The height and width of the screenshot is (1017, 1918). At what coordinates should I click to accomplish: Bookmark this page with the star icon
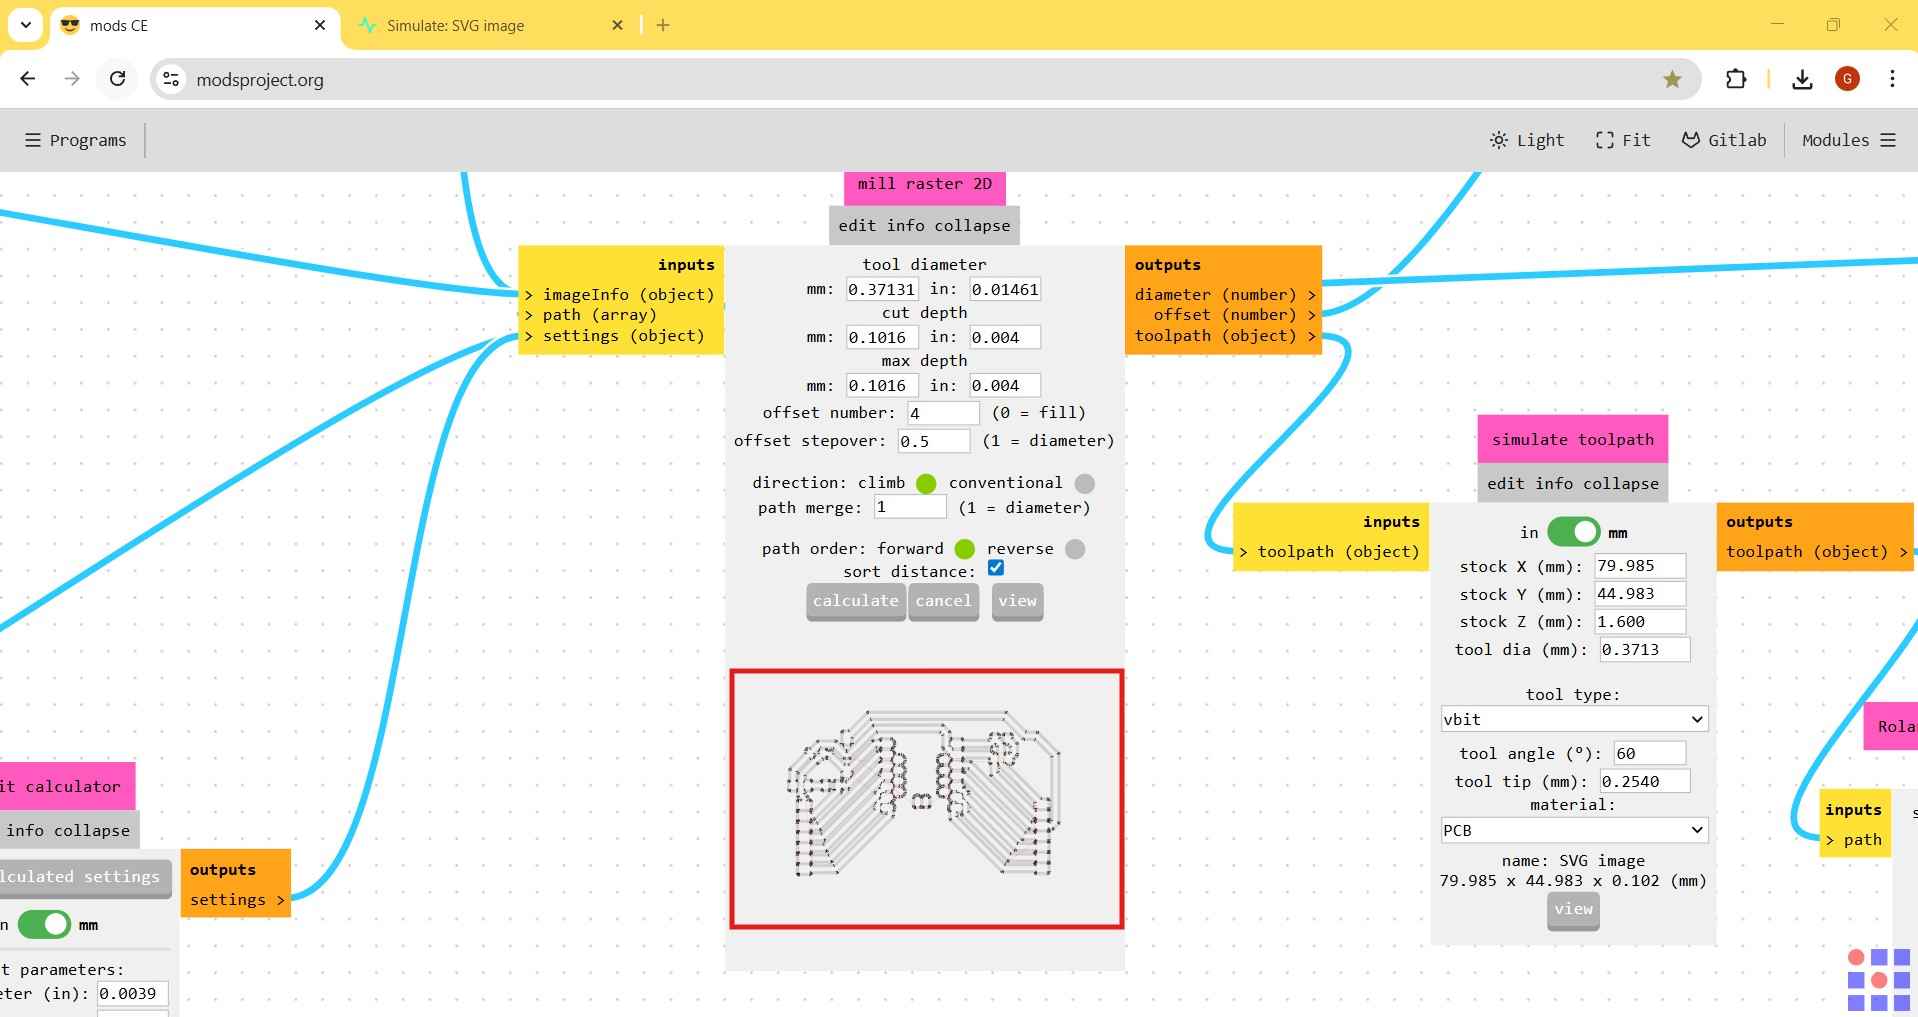(1672, 79)
